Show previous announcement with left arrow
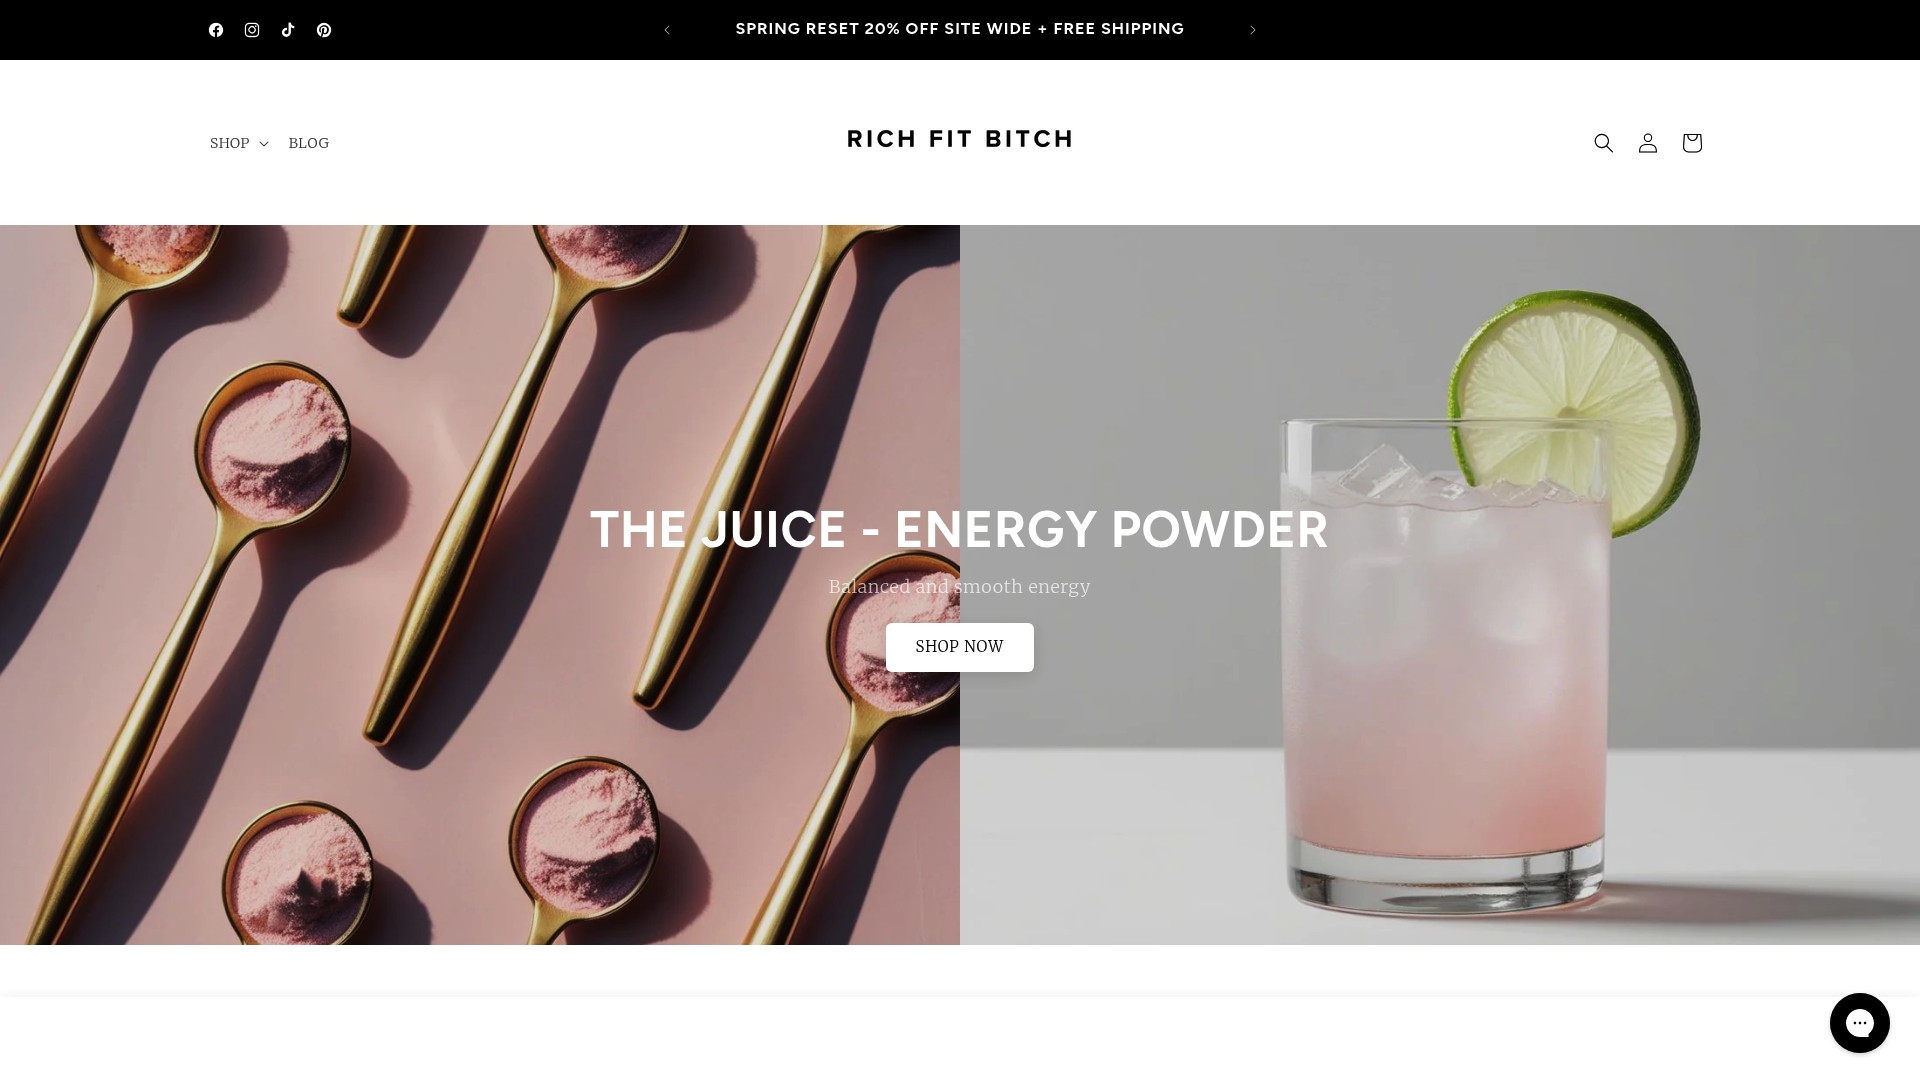Viewport: 1920px width, 1080px height. coord(667,30)
